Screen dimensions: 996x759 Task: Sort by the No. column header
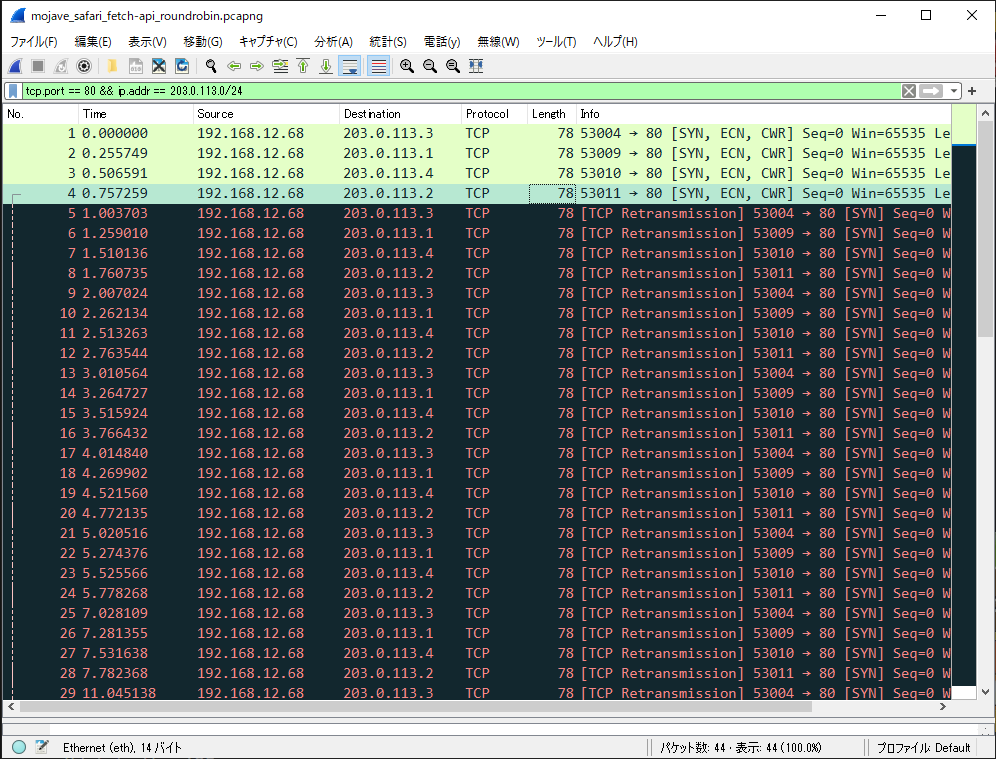[41, 114]
